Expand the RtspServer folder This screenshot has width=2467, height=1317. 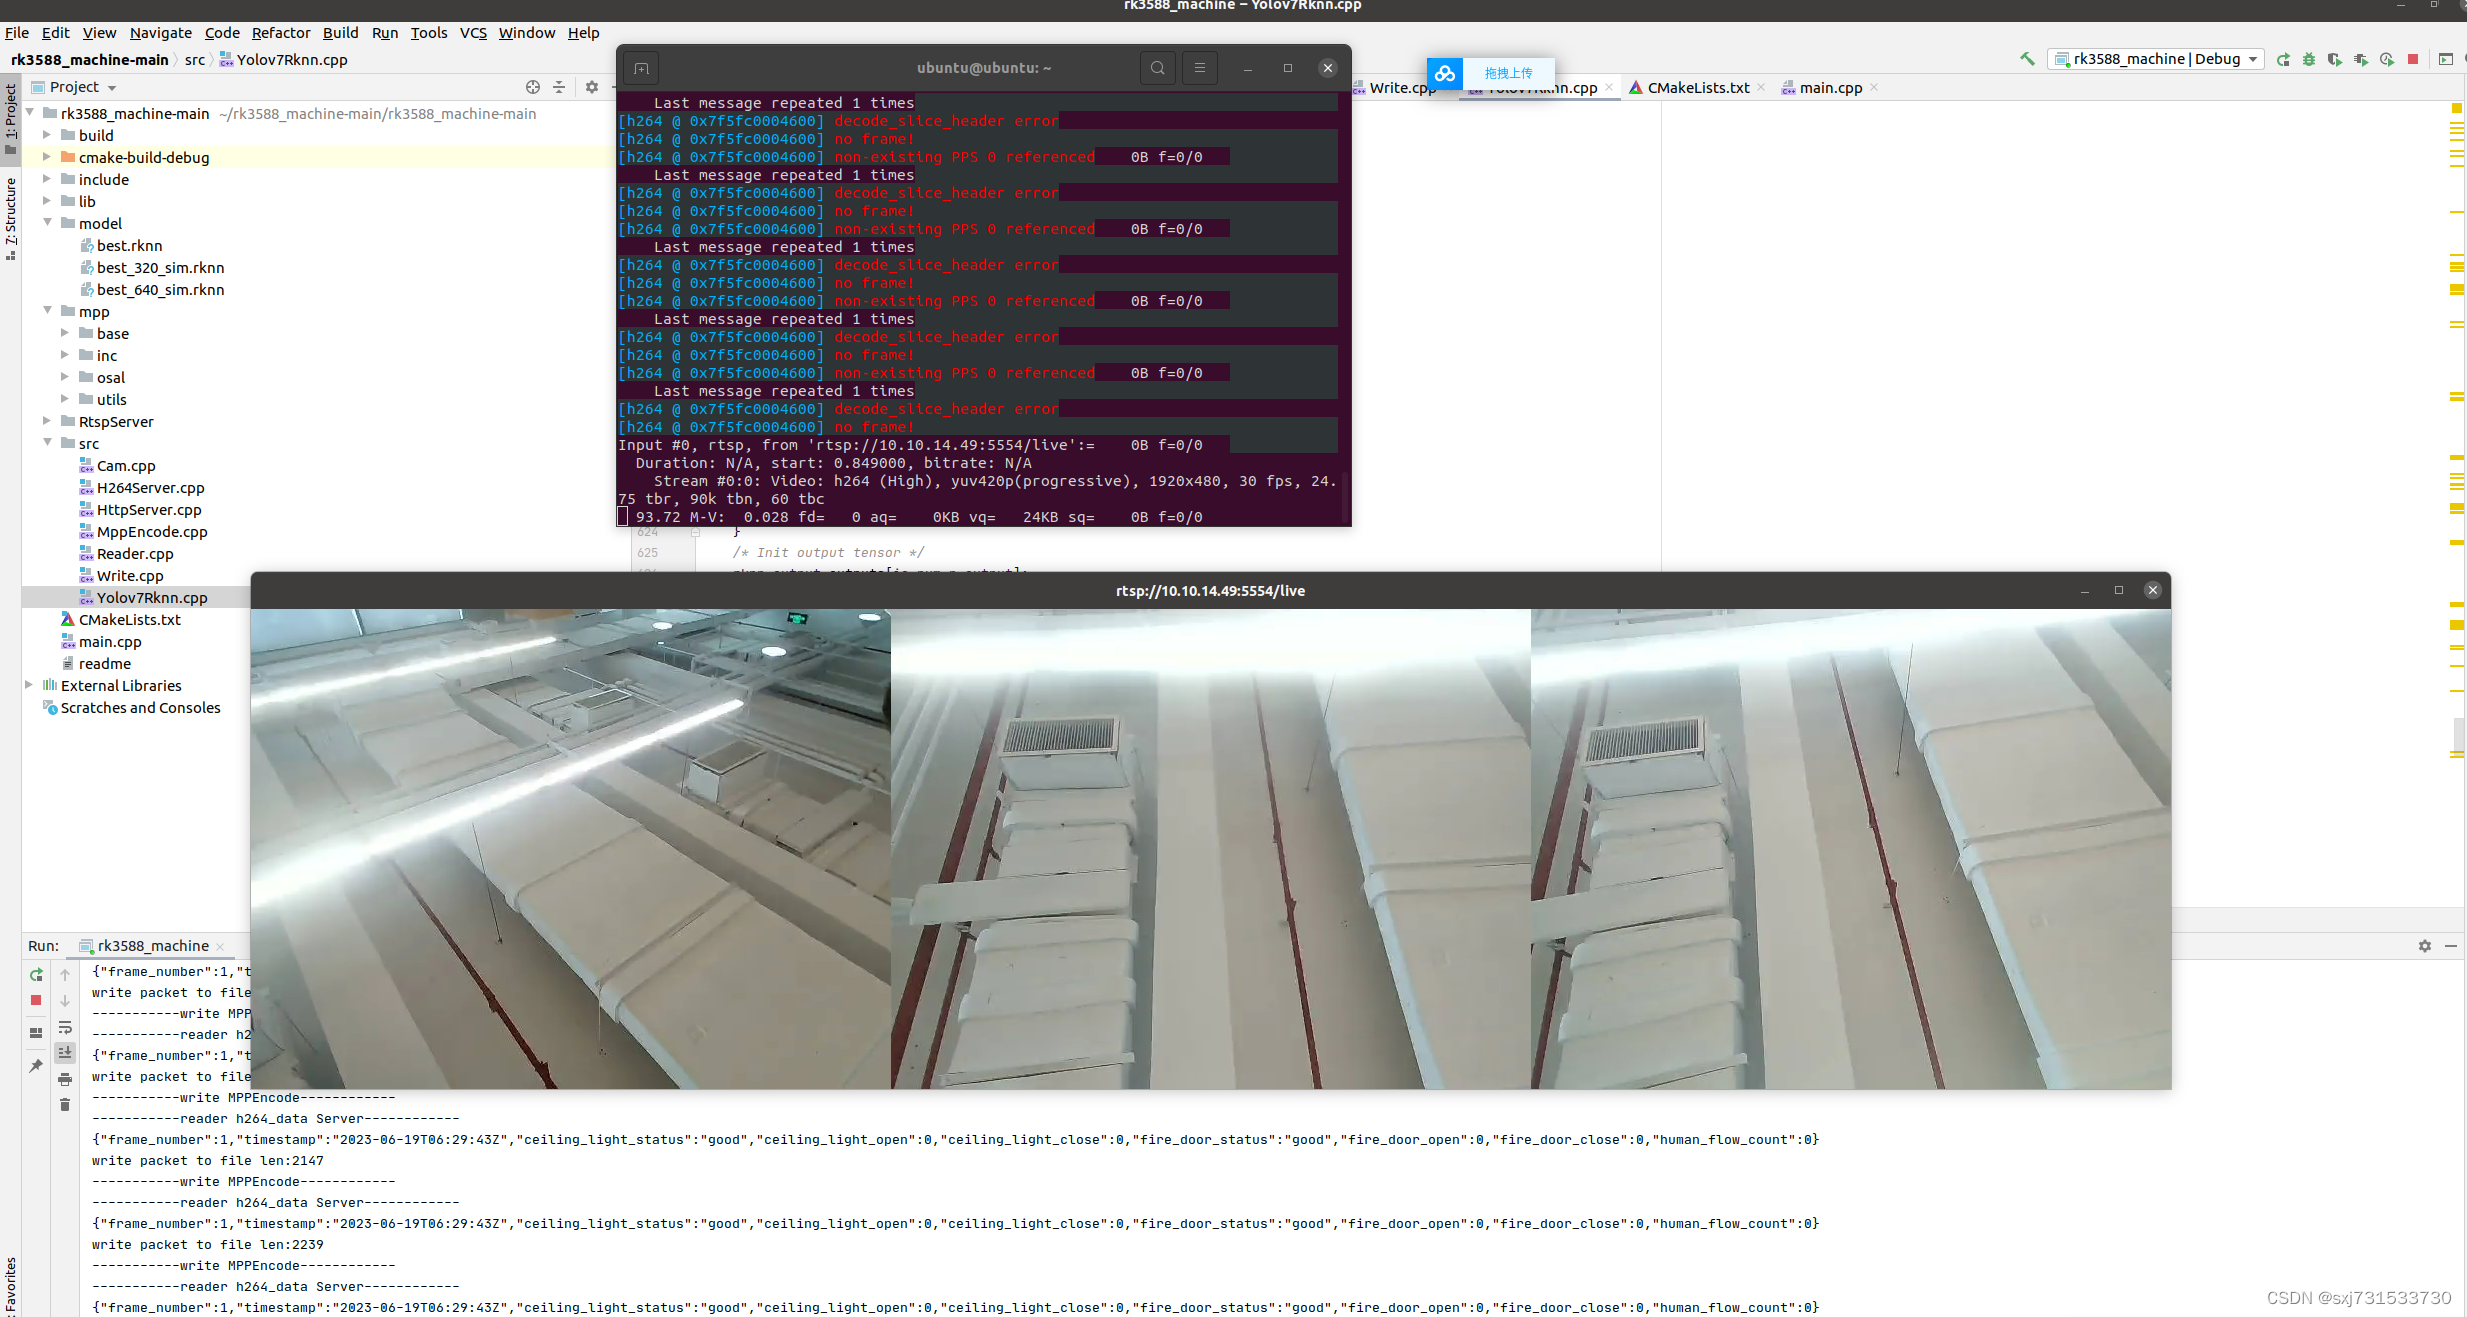pos(47,421)
